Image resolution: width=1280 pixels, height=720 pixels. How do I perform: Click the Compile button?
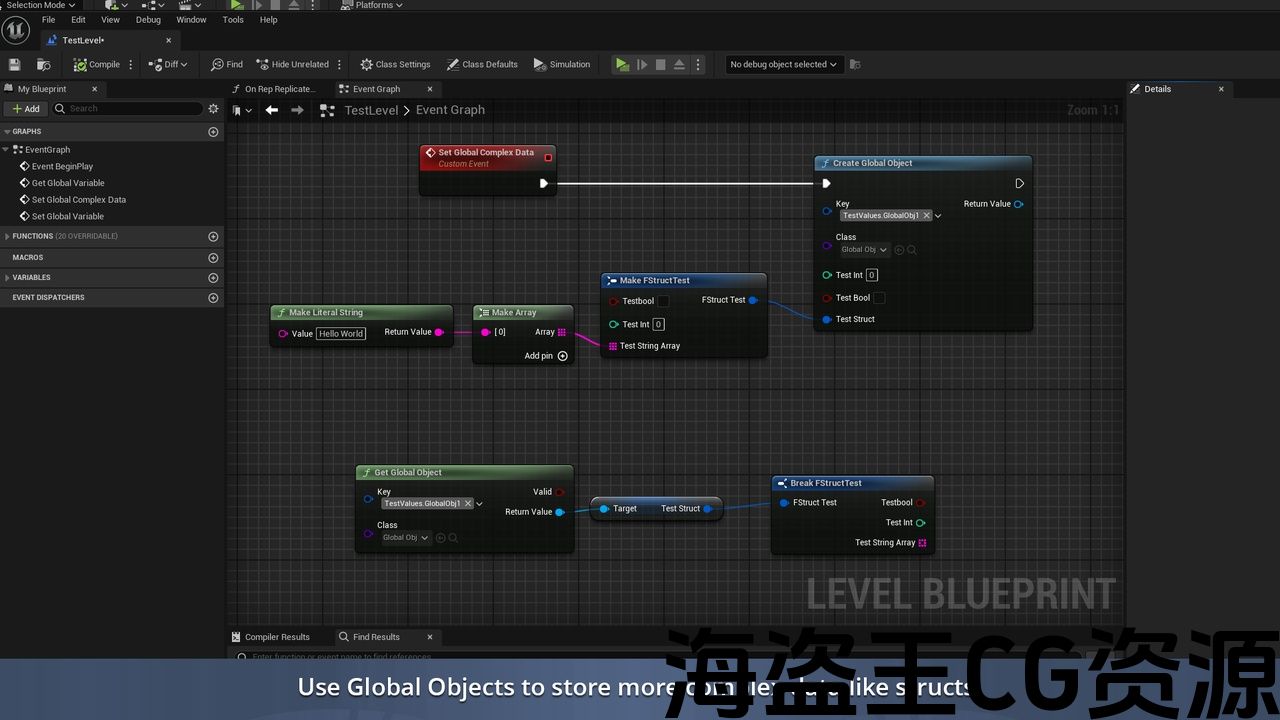click(x=96, y=64)
